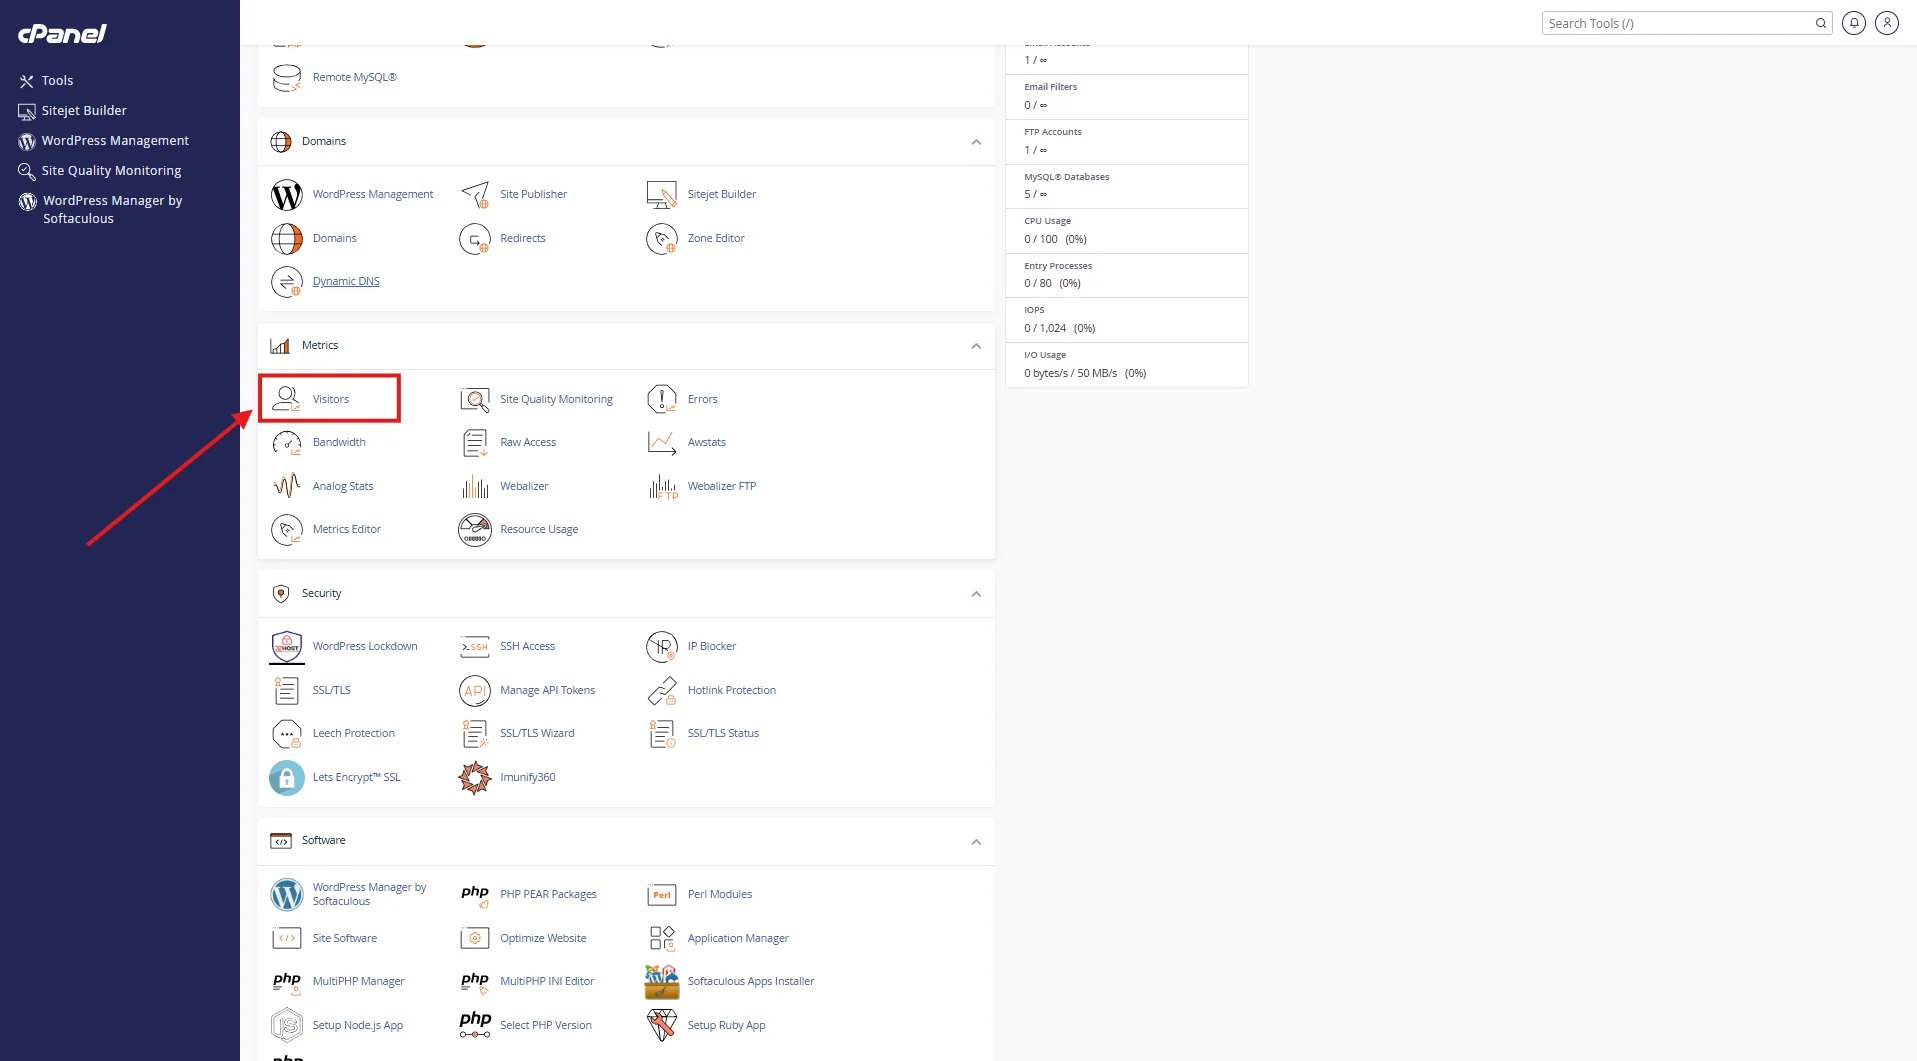Click the search magnifier button
Image resolution: width=1917 pixels, height=1061 pixels.
click(x=1821, y=23)
